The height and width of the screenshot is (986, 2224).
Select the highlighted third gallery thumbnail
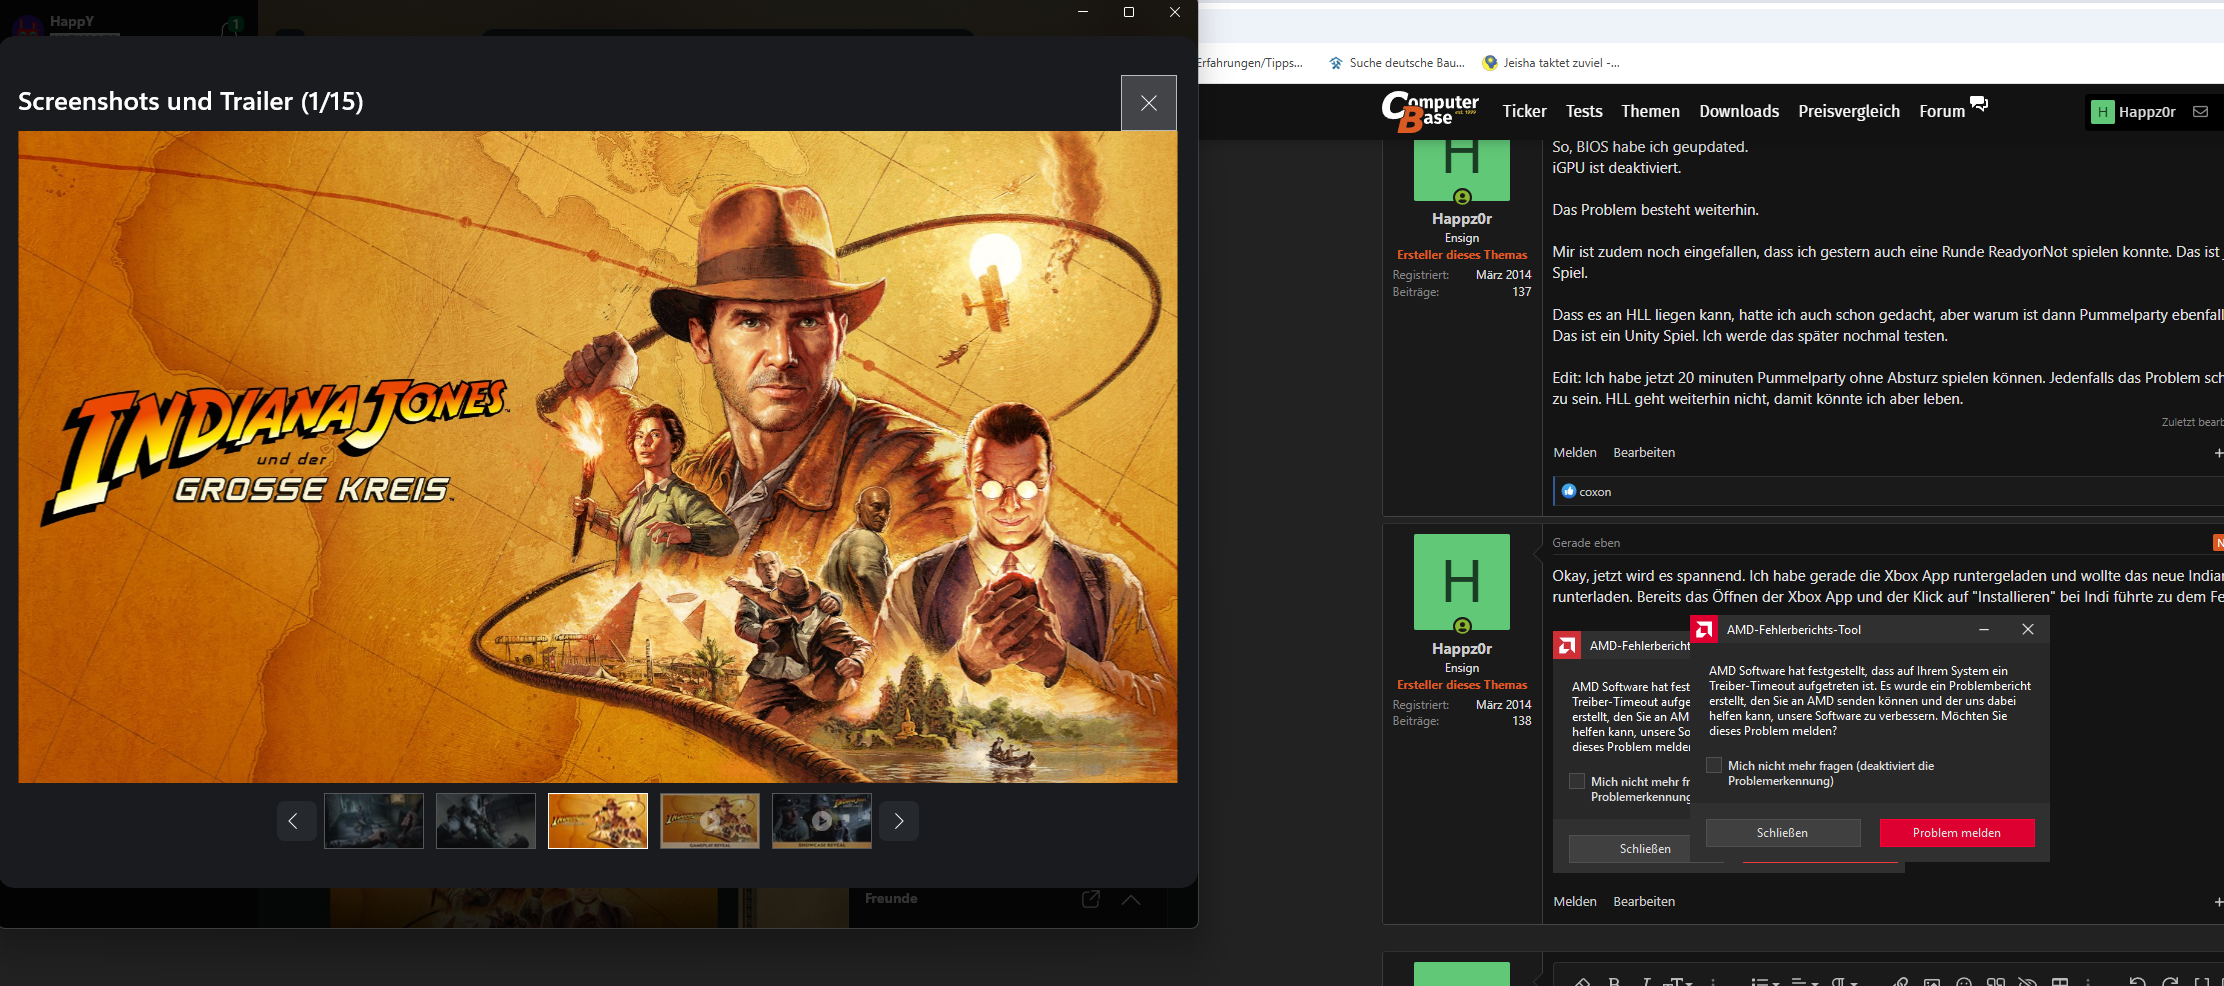pos(598,821)
